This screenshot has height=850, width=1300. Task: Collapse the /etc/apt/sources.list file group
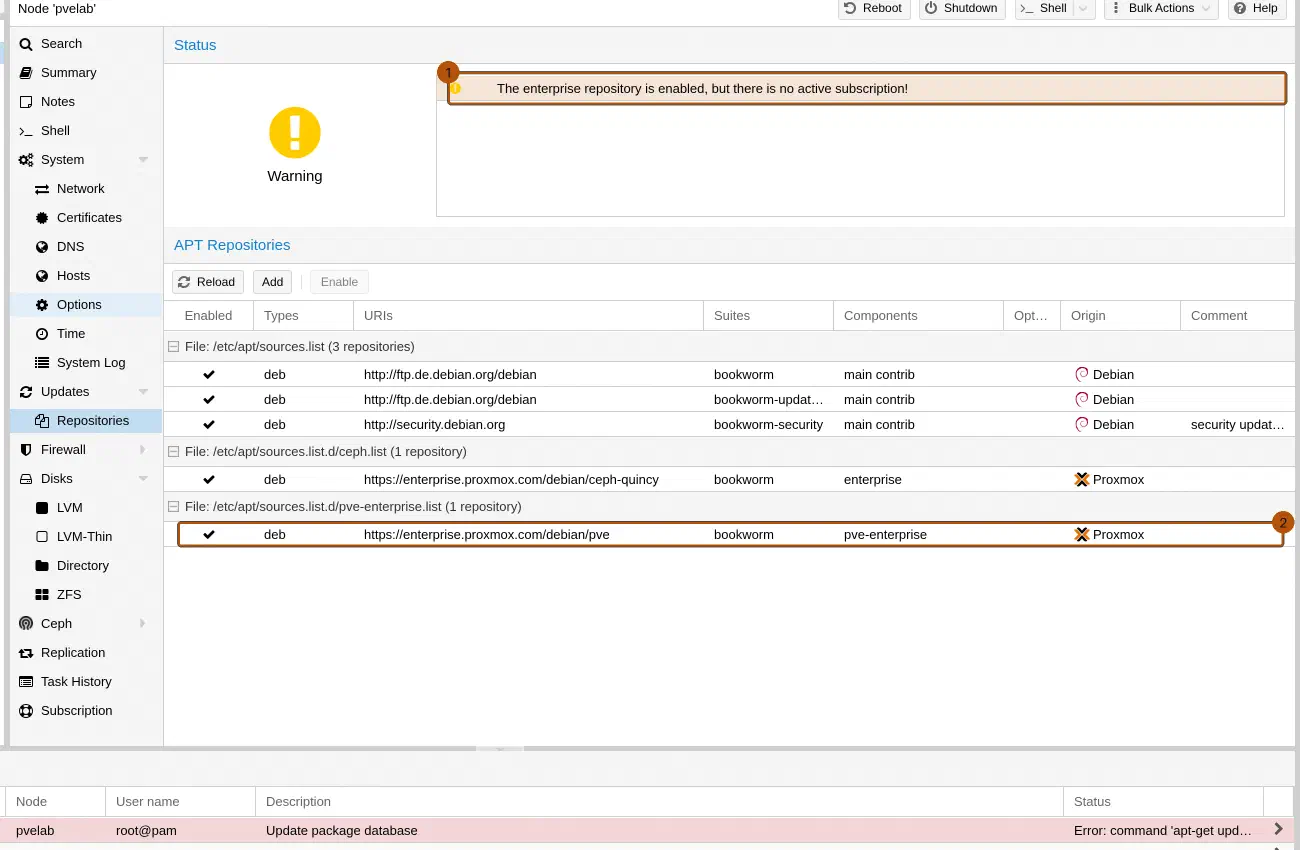pyautogui.click(x=174, y=347)
